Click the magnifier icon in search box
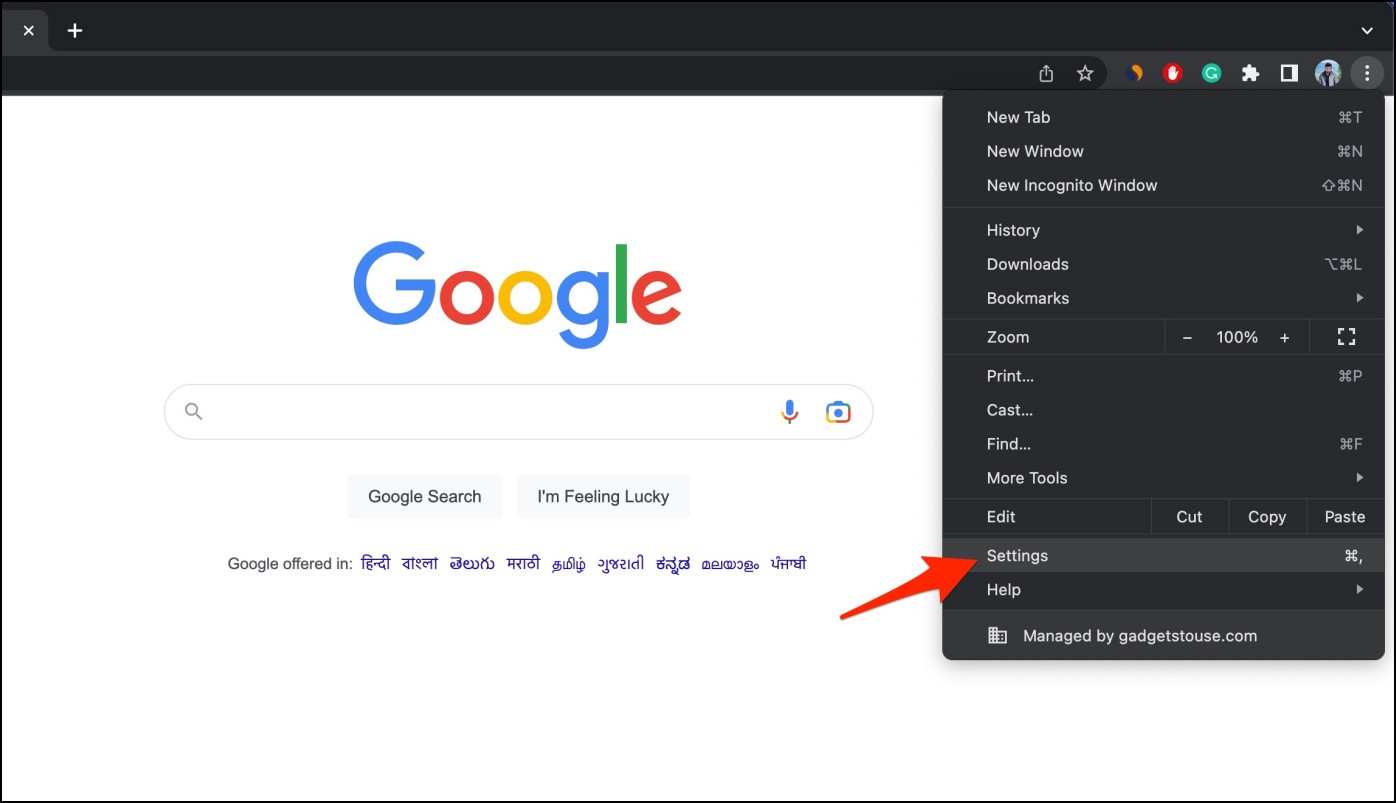Viewport: 1396px width, 803px height. (194, 412)
